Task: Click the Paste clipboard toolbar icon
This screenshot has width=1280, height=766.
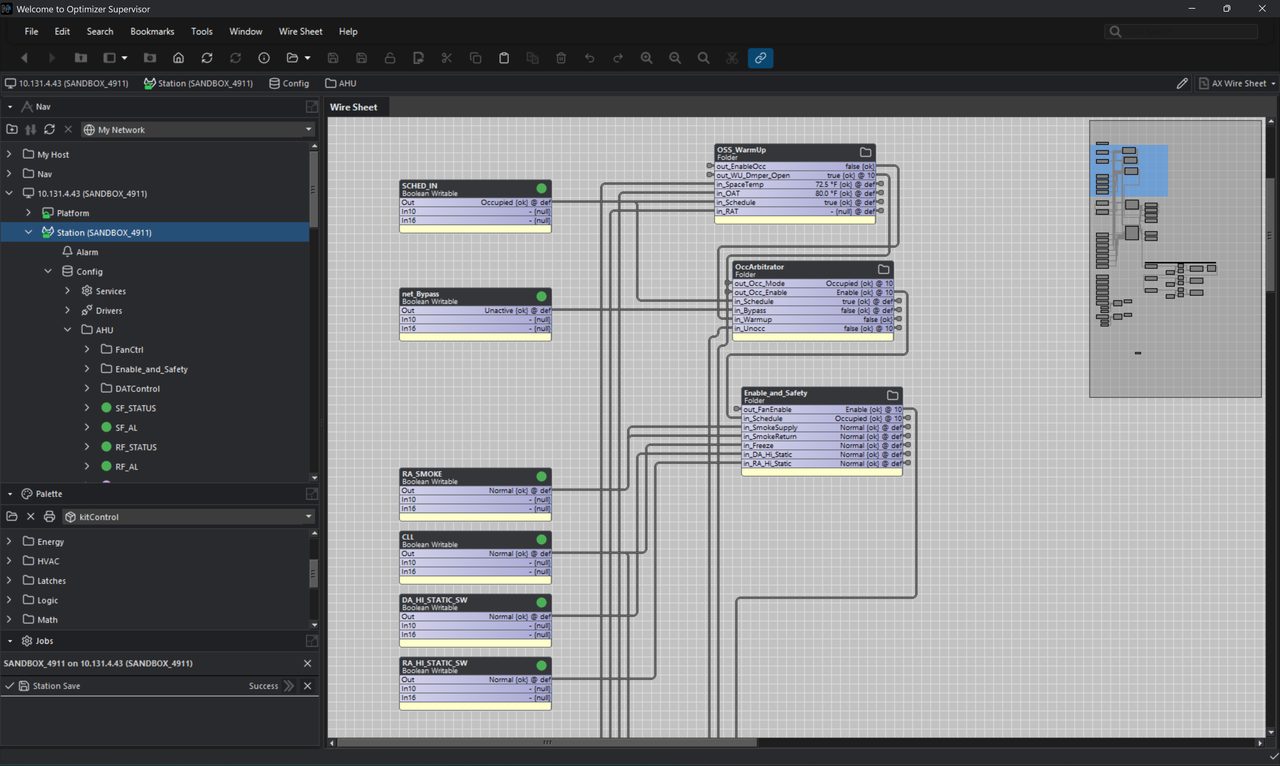Action: [504, 58]
